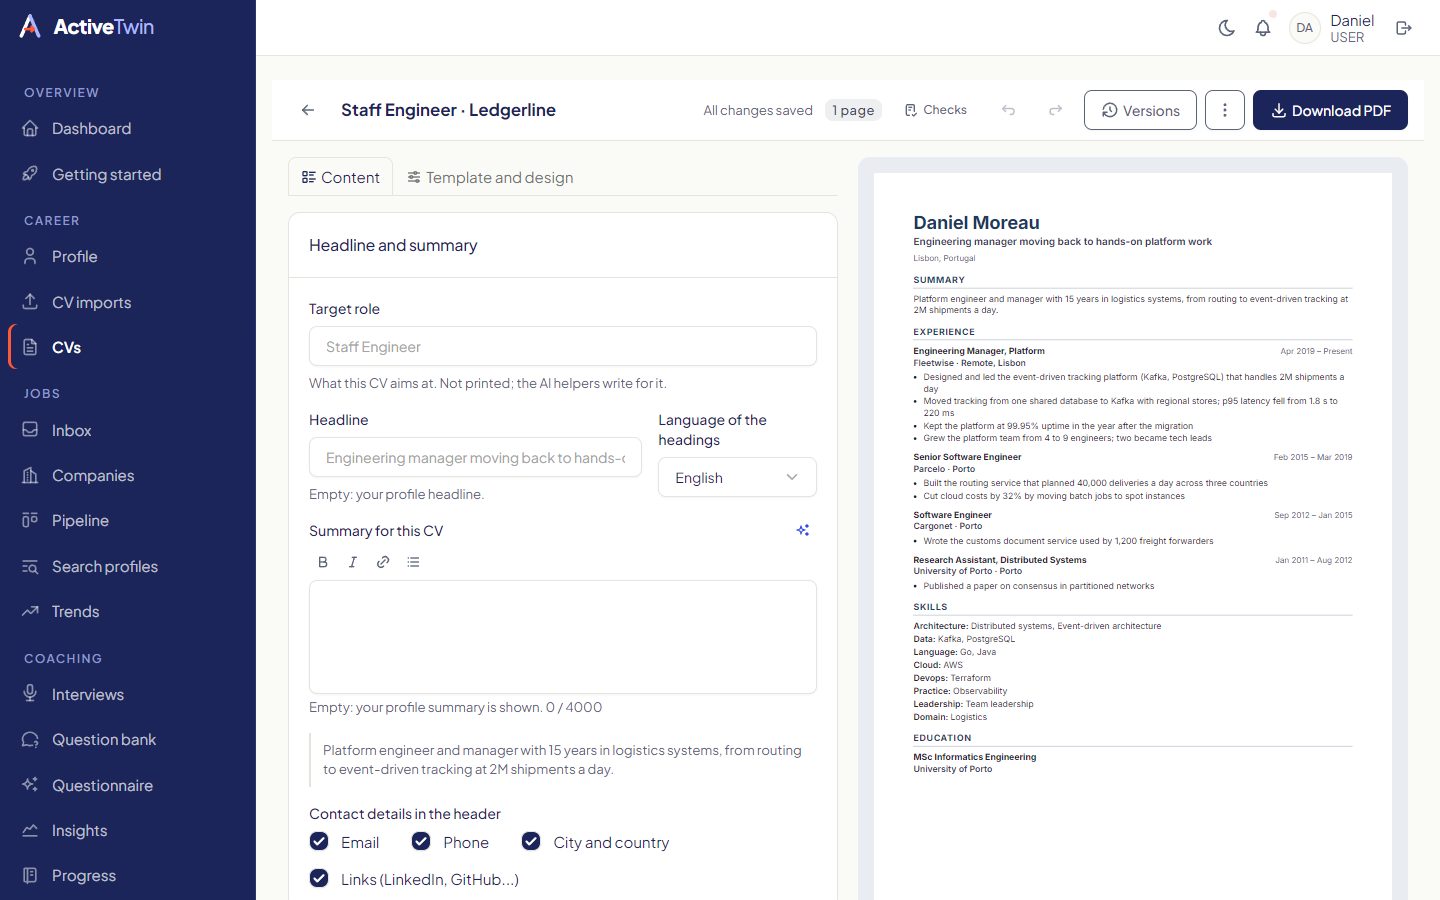Toggle Links (LinkedIn, GitHub...) checkbox
Viewport: 1440px width, 900px height.
tap(319, 879)
